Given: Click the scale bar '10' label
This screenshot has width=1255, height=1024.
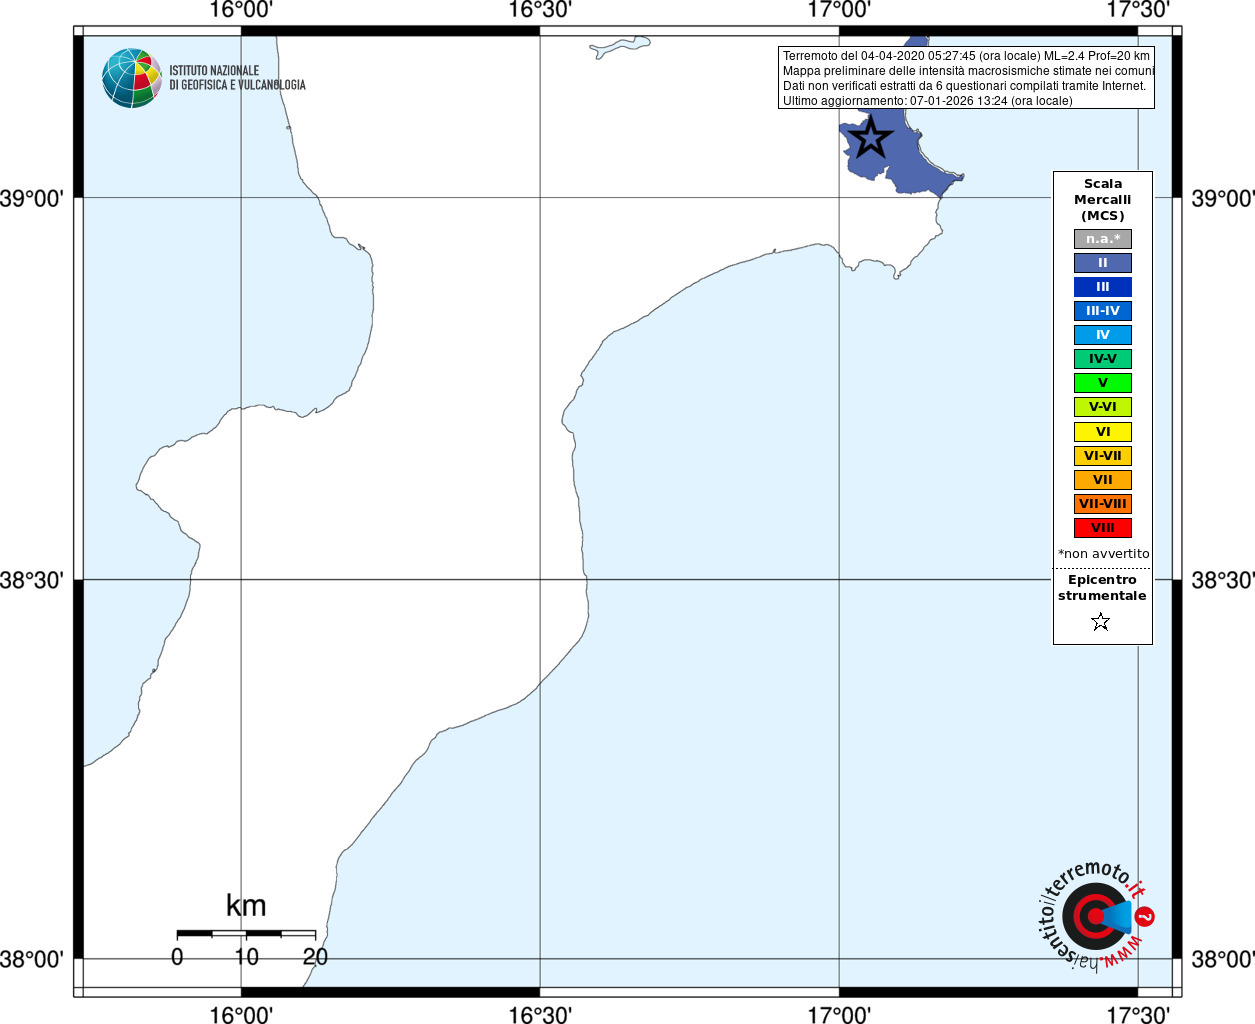Looking at the screenshot, I should coord(246,957).
